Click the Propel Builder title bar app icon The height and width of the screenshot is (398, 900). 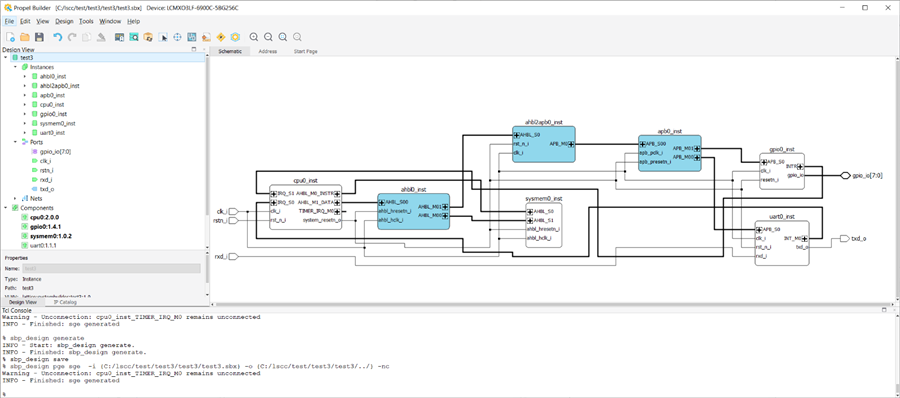(7, 7)
